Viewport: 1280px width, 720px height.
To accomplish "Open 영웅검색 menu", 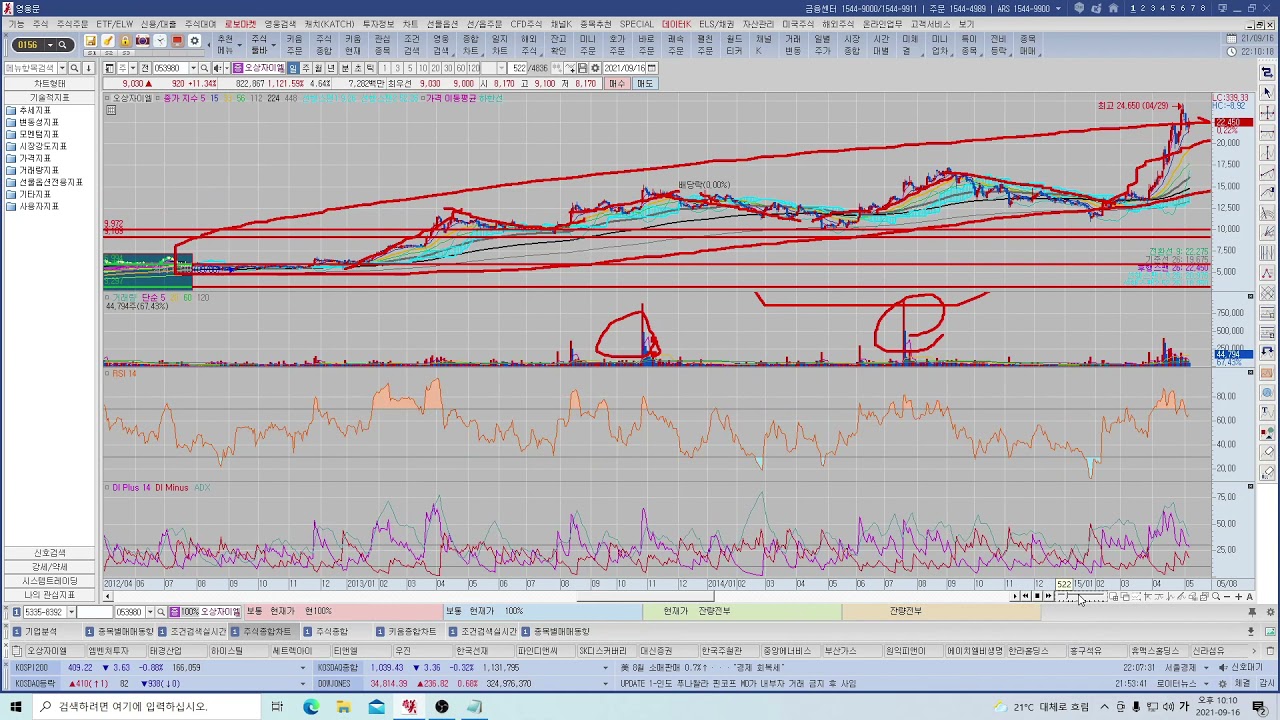I will (x=280, y=23).
